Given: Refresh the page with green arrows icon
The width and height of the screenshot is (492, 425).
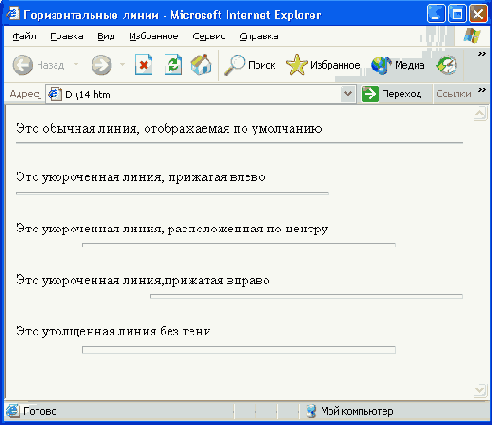Looking at the screenshot, I should pyautogui.click(x=173, y=65).
